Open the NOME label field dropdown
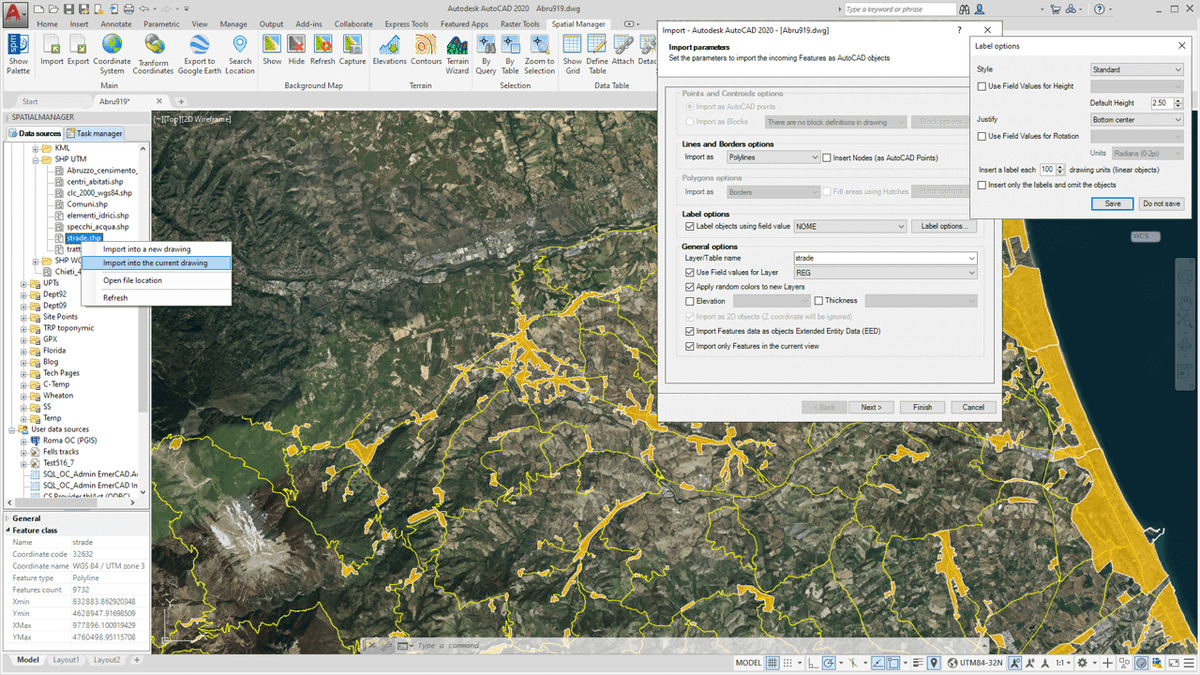The width and height of the screenshot is (1200, 675). click(x=850, y=226)
